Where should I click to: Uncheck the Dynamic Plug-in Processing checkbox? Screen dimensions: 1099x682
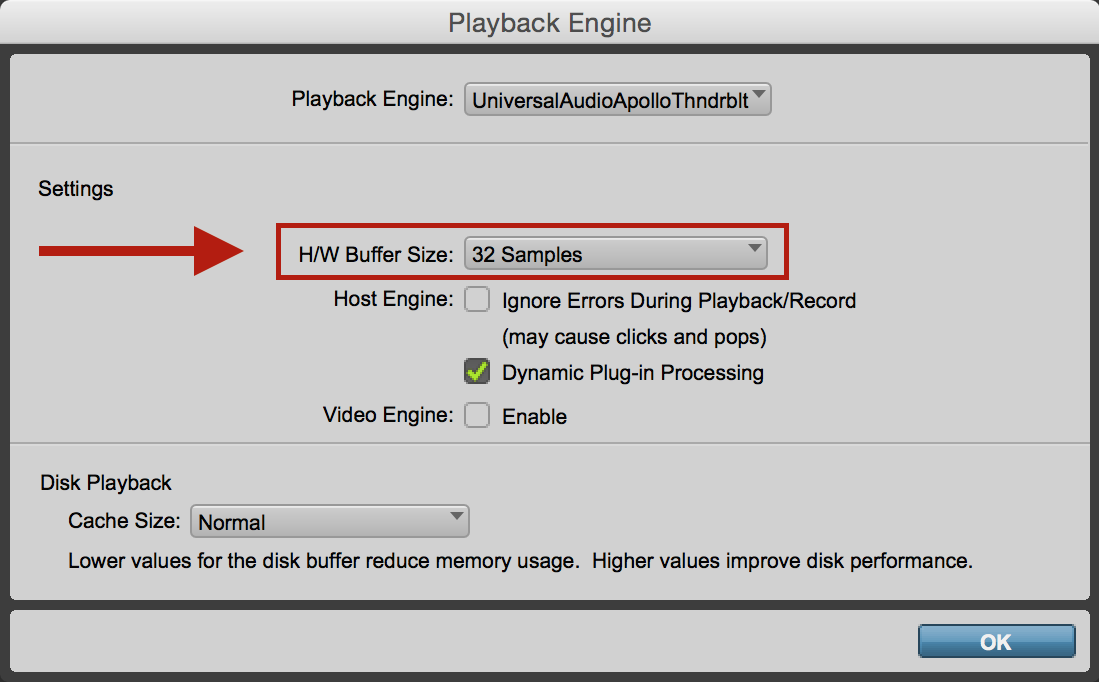coord(477,372)
